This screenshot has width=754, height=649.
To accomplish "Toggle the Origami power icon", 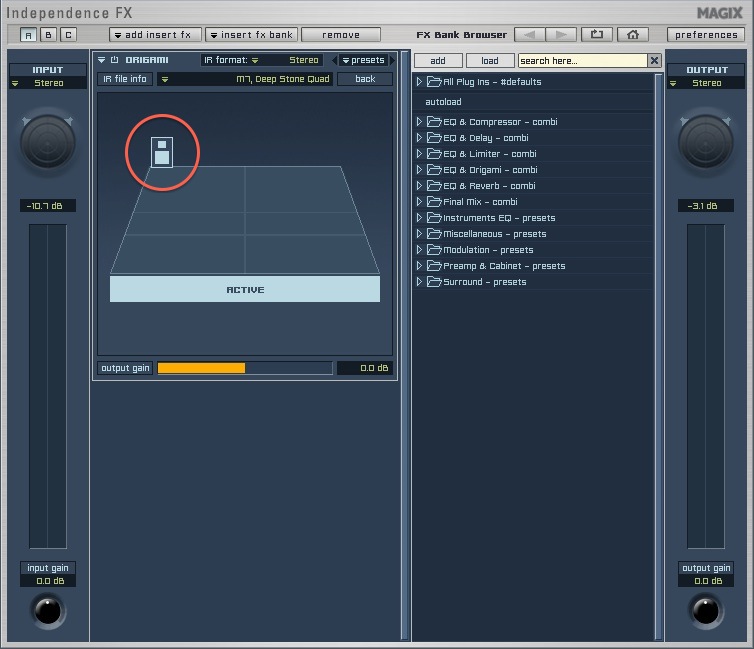I will point(114,60).
